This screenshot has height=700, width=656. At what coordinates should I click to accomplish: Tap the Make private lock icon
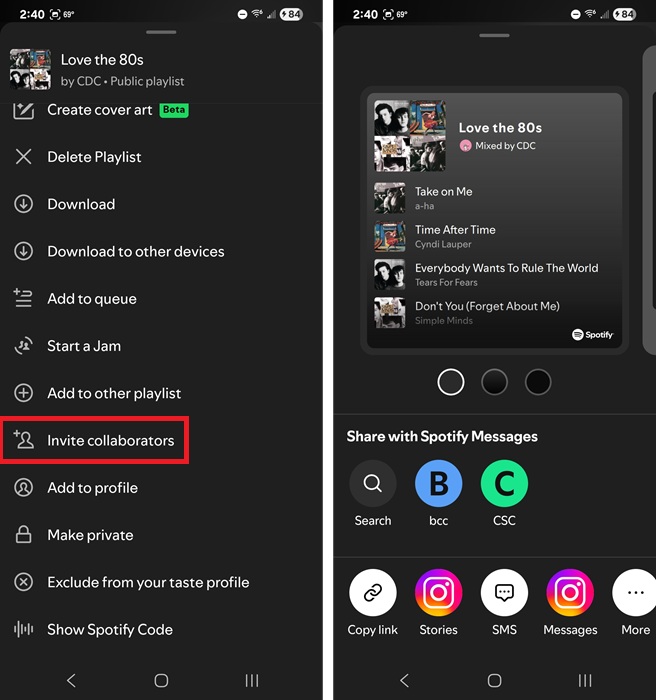click(x=23, y=534)
